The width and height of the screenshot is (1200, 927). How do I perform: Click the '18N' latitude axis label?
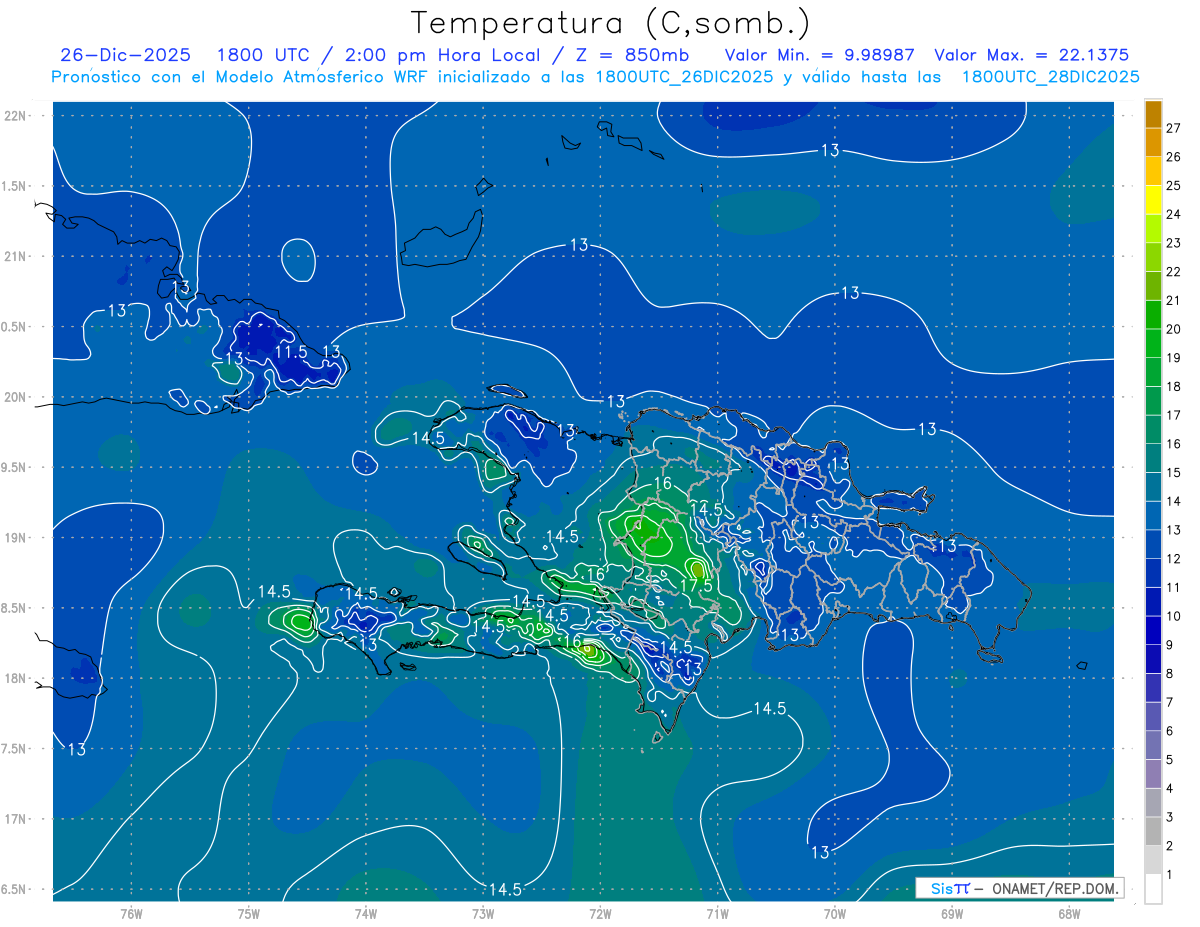click(x=17, y=678)
